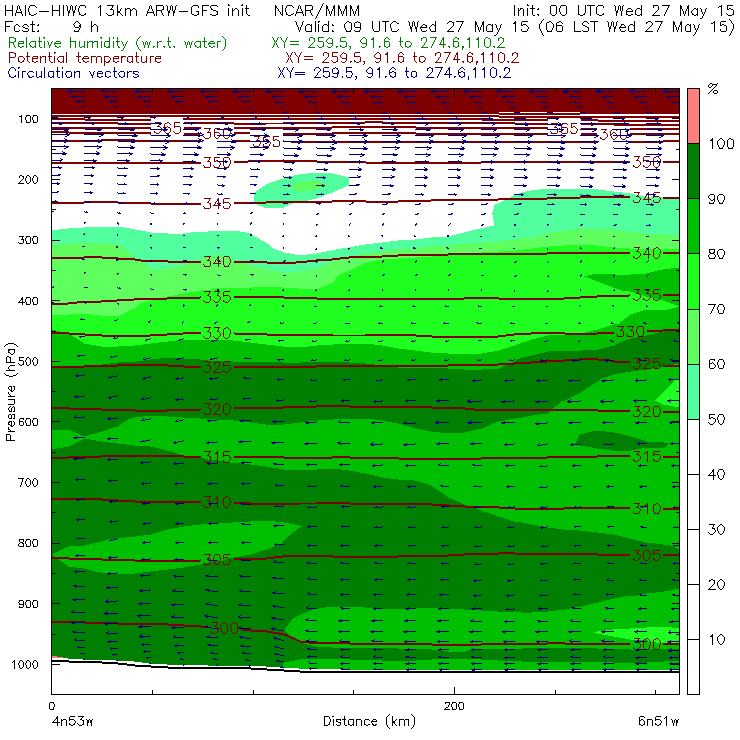Click the blue 'Circulation vectors' legend label

[74, 73]
